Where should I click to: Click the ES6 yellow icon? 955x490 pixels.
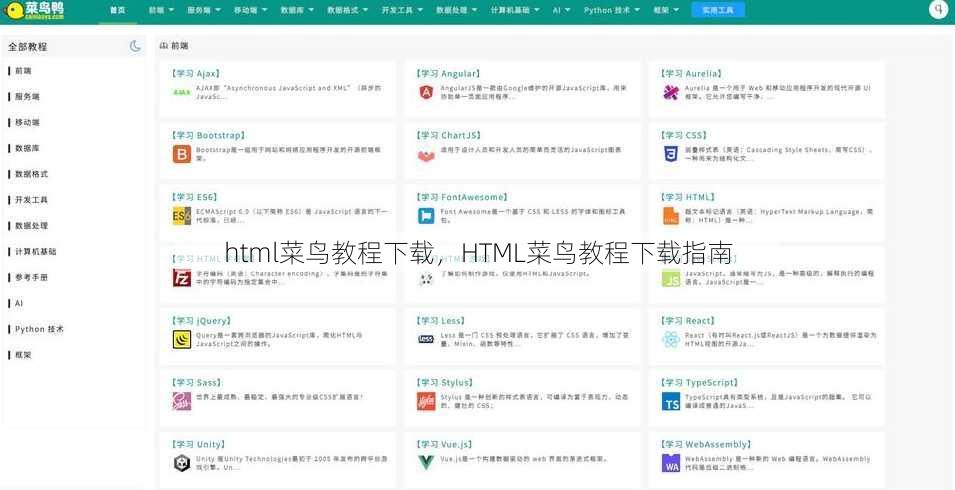tap(181, 216)
